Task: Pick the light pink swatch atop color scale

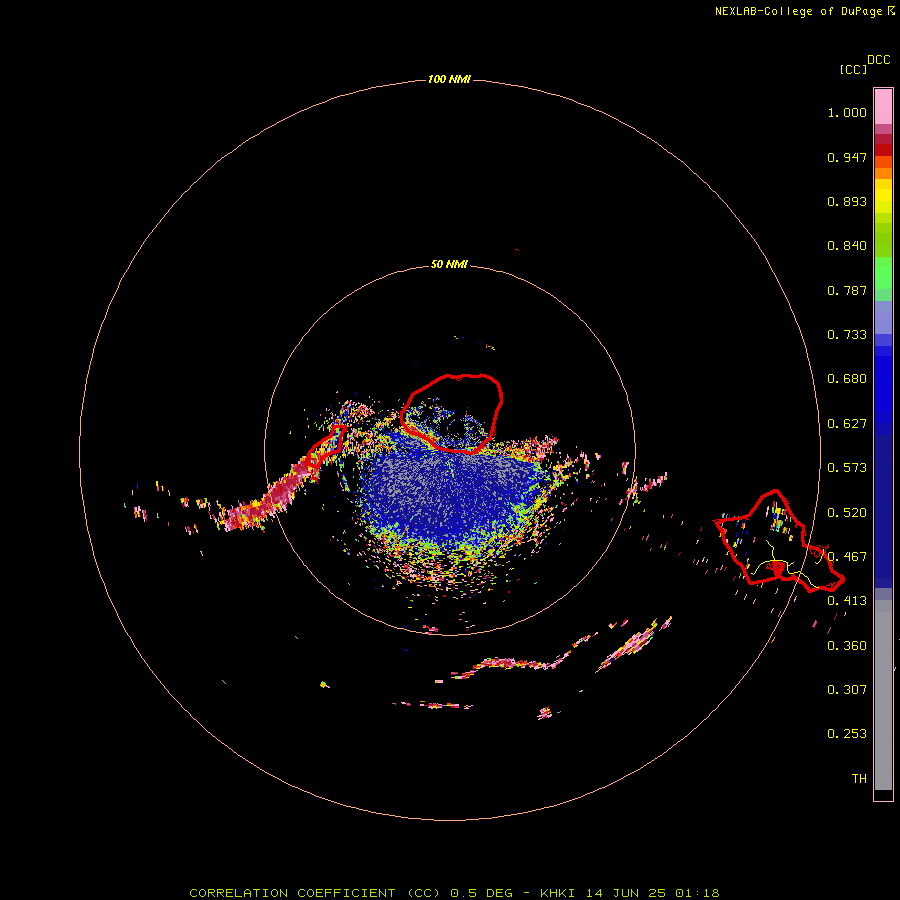Action: (883, 107)
